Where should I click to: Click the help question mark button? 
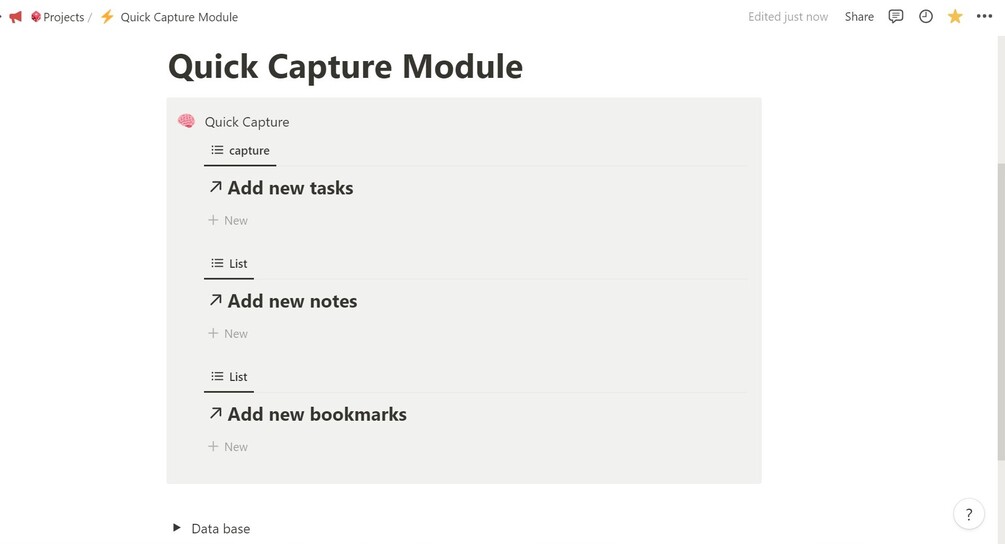(968, 514)
